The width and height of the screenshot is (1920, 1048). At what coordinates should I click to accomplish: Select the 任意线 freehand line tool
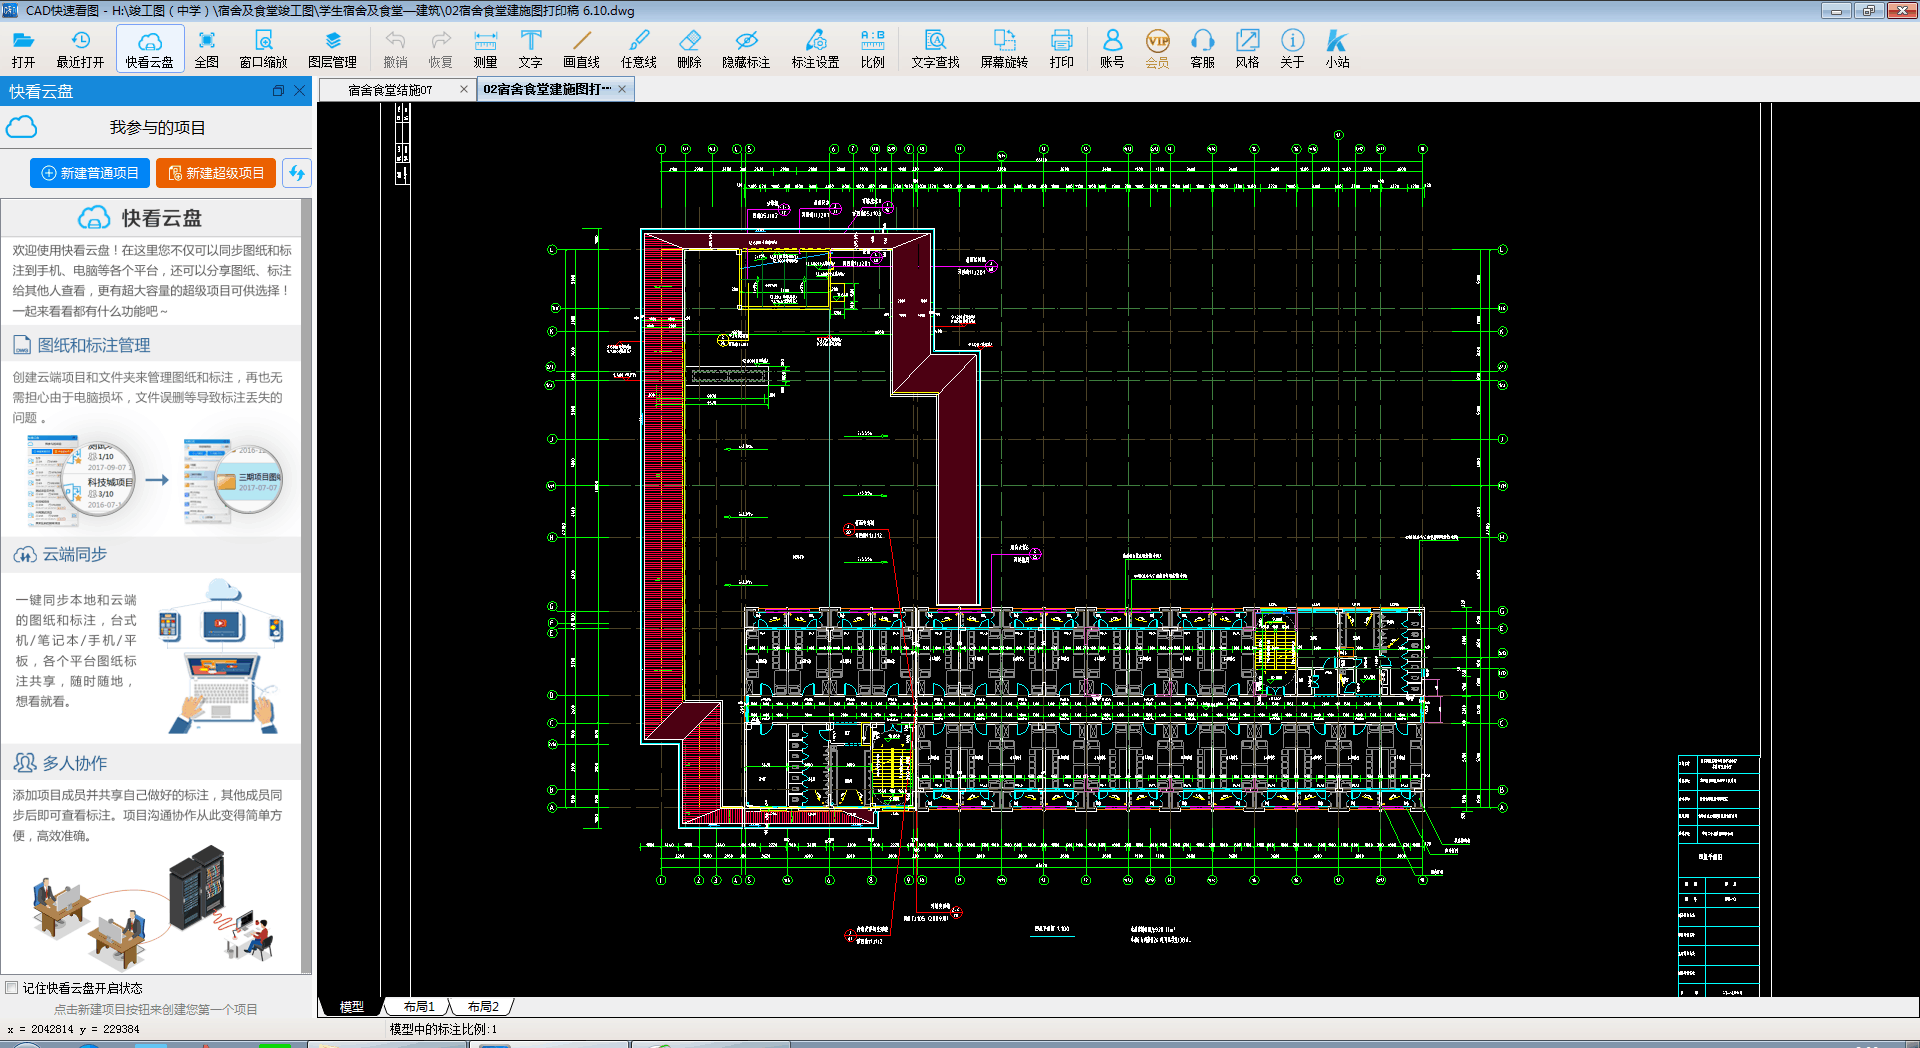click(639, 49)
